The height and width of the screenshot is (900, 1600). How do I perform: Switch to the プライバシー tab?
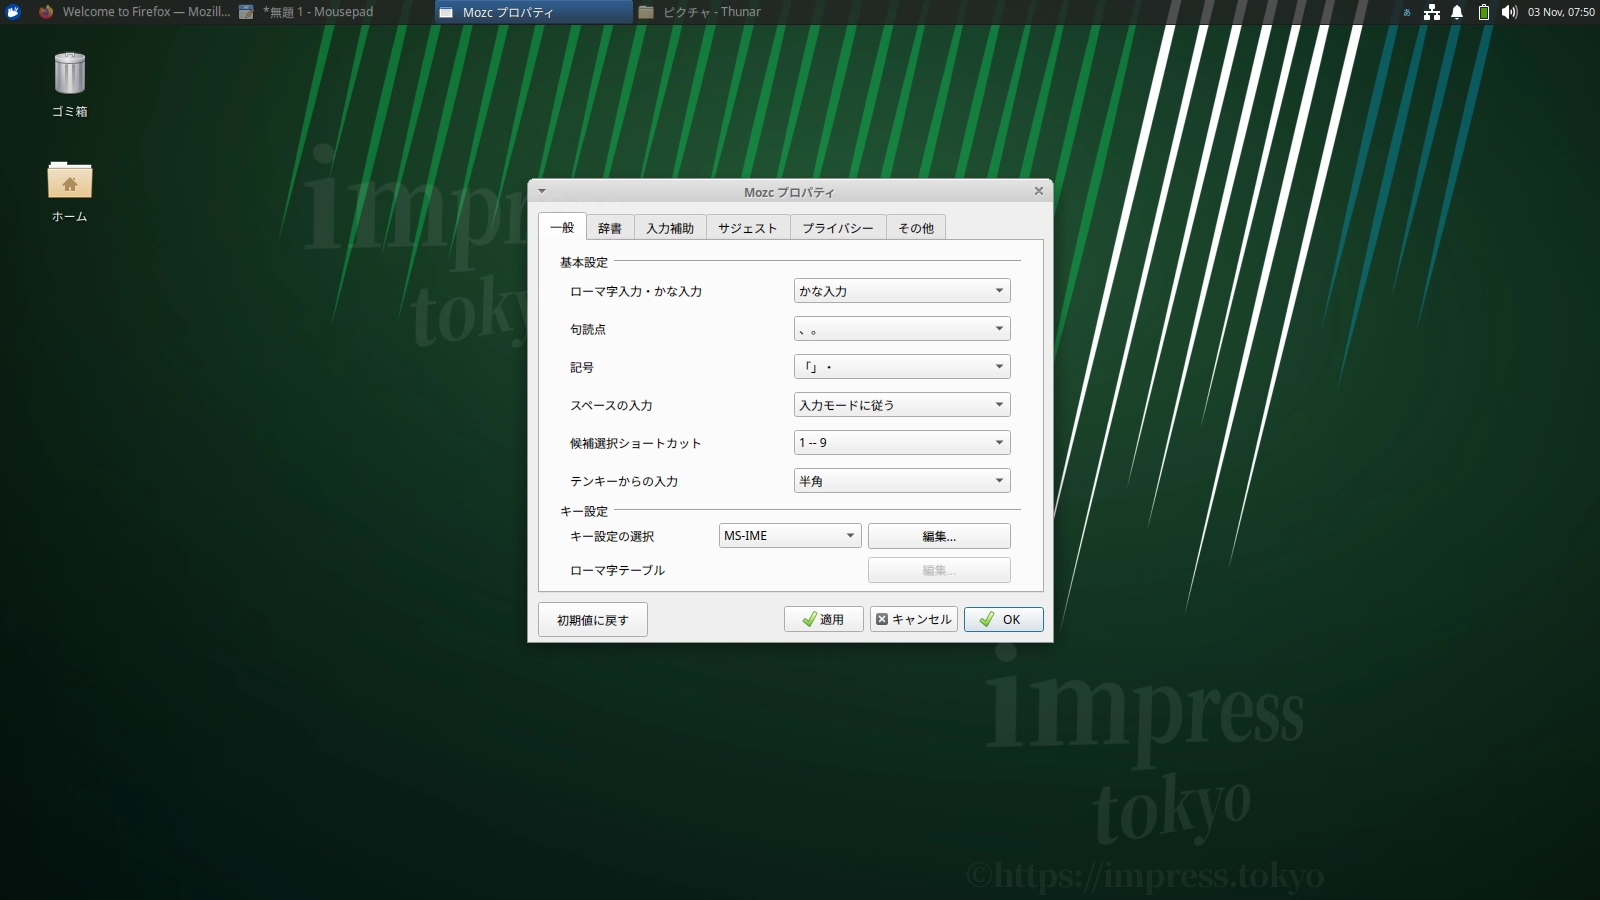click(838, 228)
